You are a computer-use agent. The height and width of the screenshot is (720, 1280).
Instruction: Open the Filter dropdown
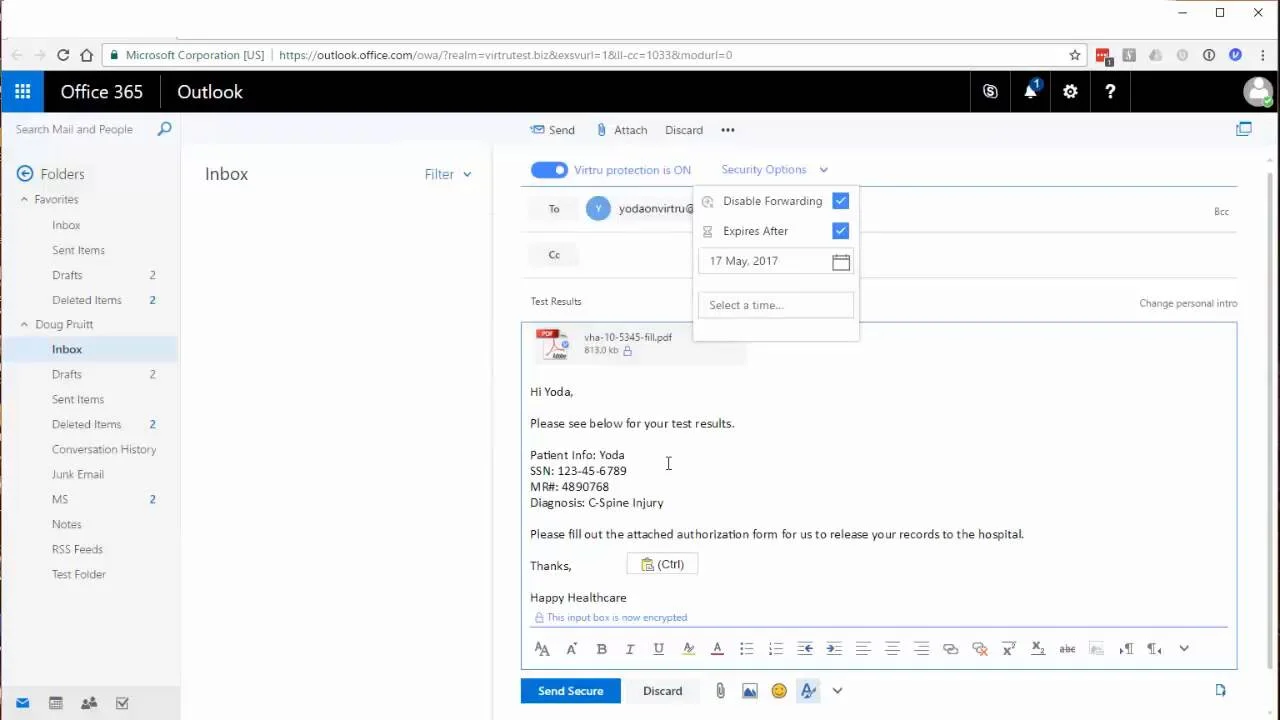click(x=447, y=174)
